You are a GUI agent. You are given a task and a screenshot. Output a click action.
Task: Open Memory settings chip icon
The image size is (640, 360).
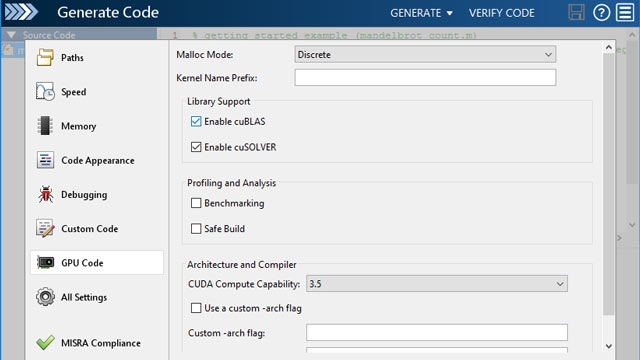click(x=45, y=126)
